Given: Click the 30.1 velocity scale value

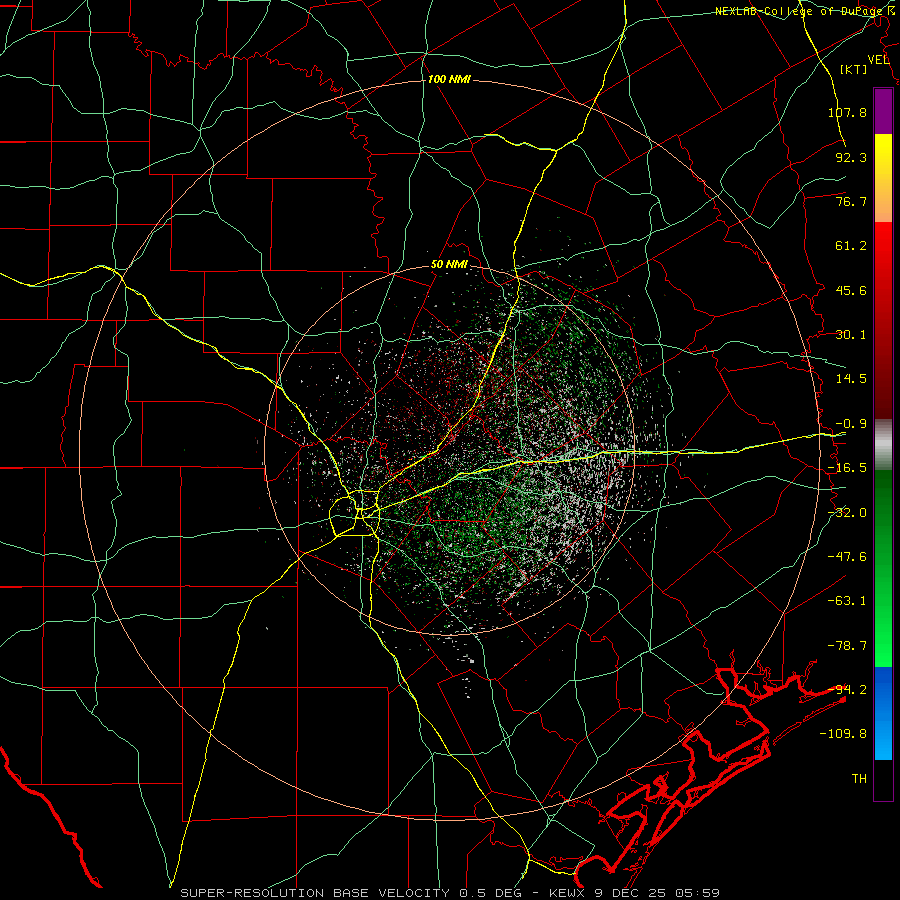Looking at the screenshot, I should (851, 335).
